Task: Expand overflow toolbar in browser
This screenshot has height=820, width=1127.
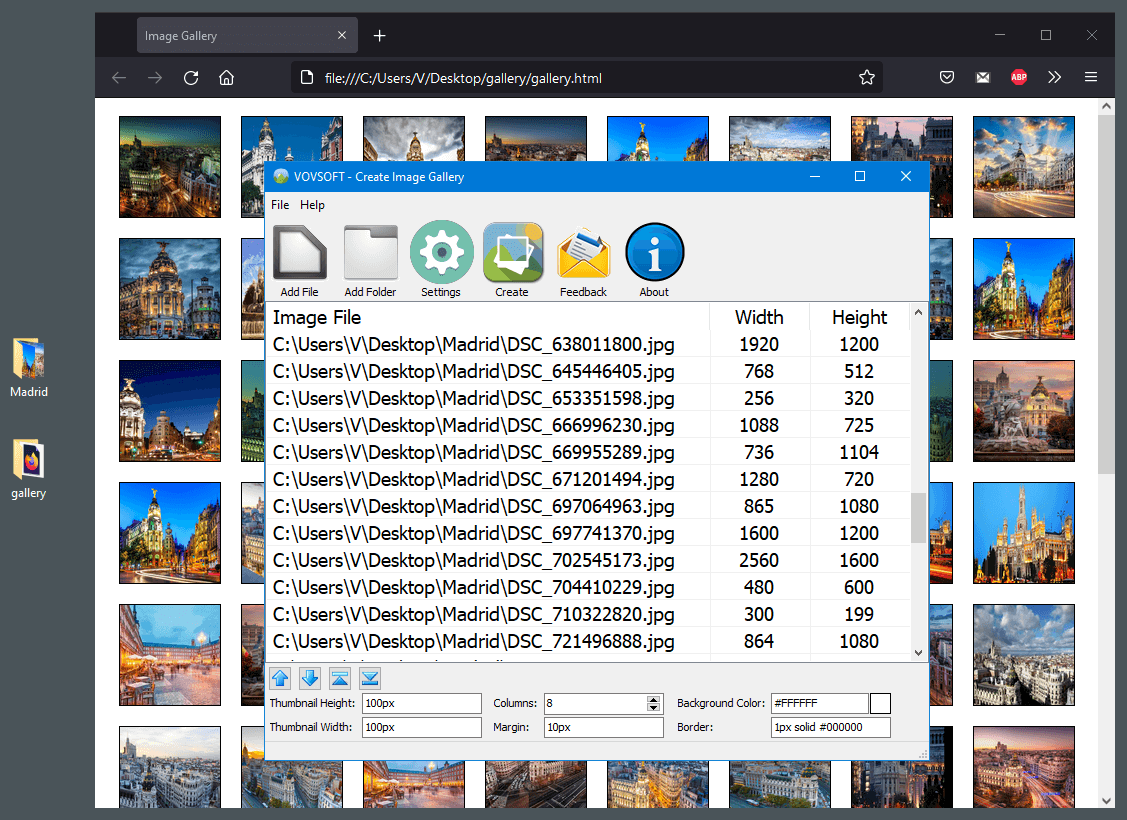Action: pos(1055,77)
